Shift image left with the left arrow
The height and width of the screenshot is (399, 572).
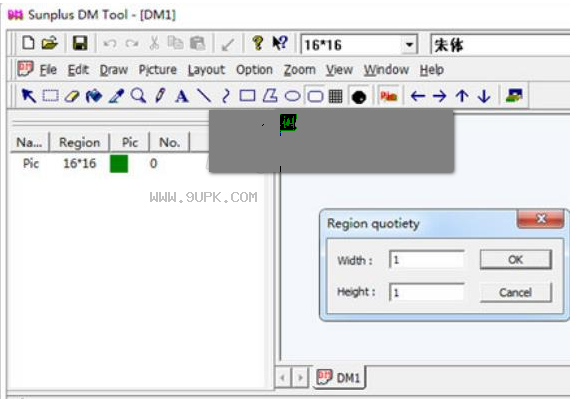[418, 96]
